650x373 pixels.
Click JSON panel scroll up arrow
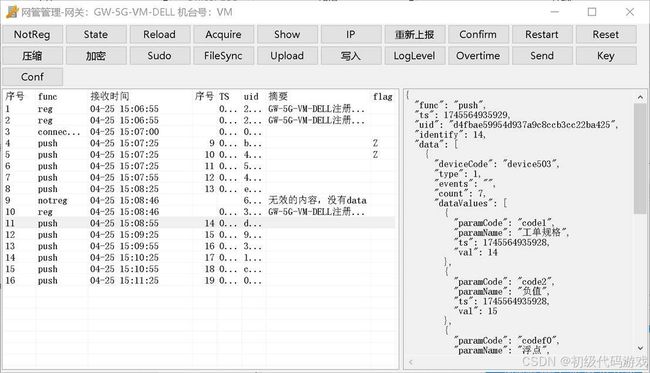tap(640, 97)
